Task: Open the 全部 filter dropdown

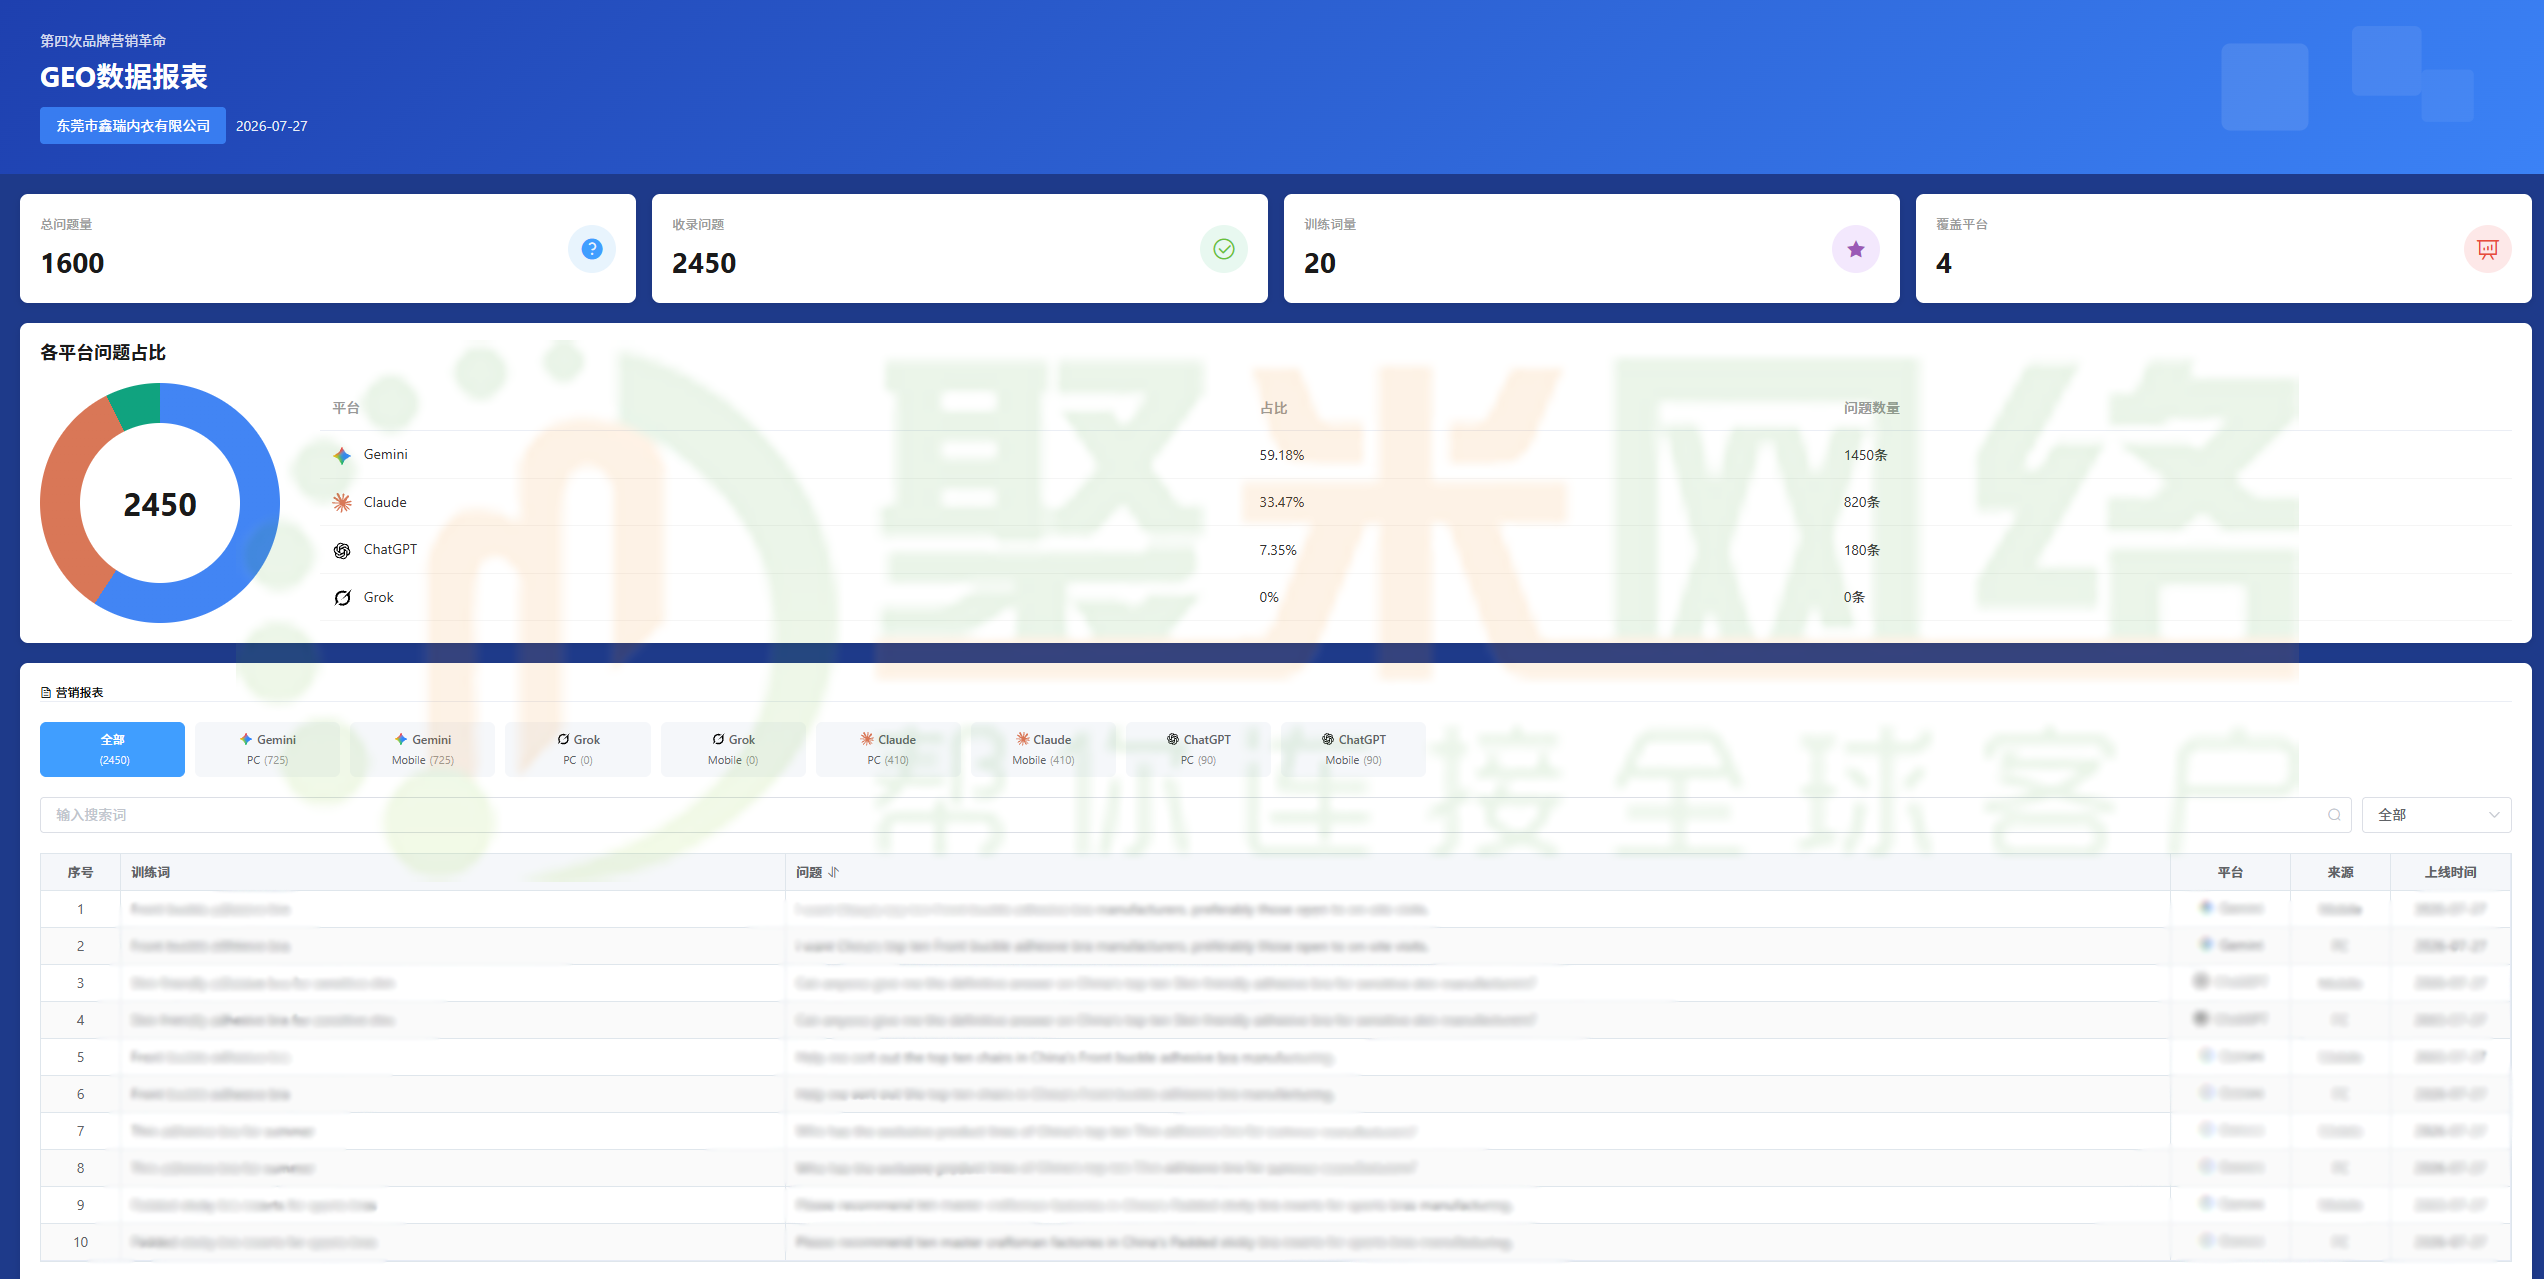Action: (x=2437, y=815)
